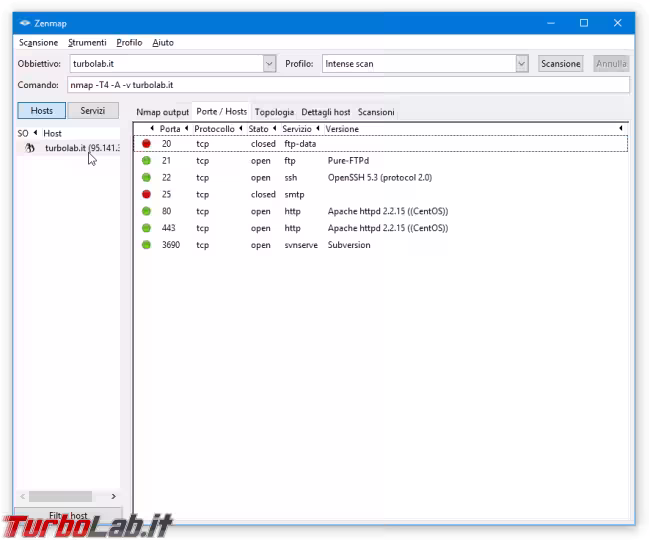Open the Aiuto menu
The image size is (650, 540).
(x=163, y=43)
